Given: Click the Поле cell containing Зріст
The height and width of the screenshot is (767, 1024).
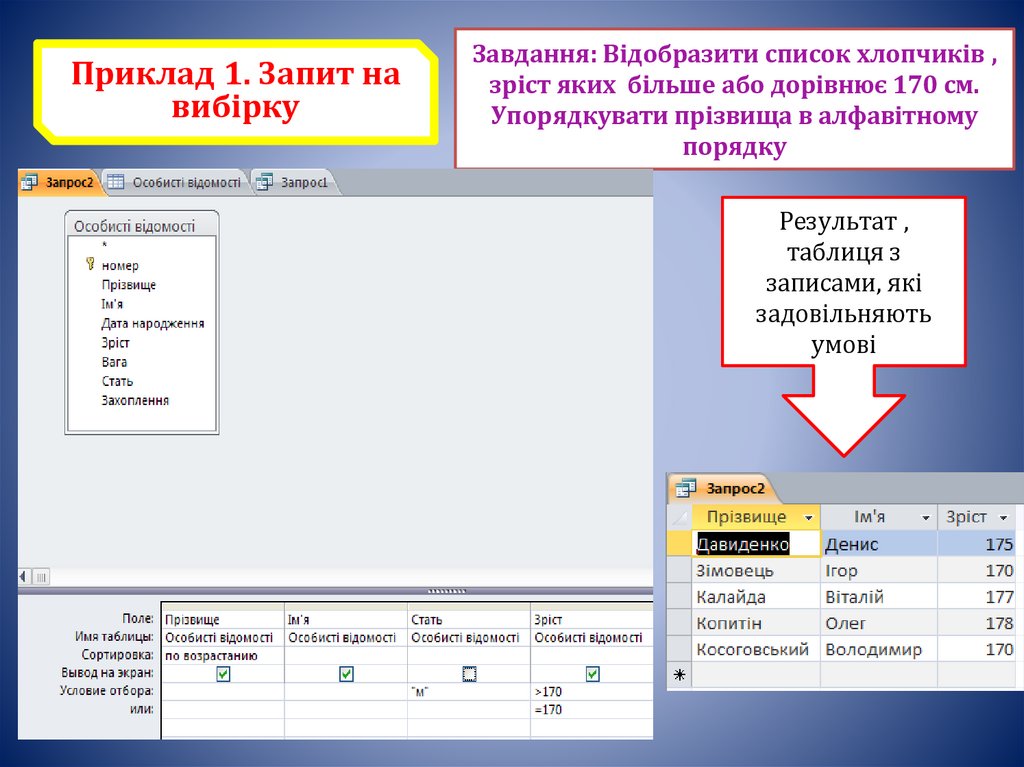Looking at the screenshot, I should point(592,619).
